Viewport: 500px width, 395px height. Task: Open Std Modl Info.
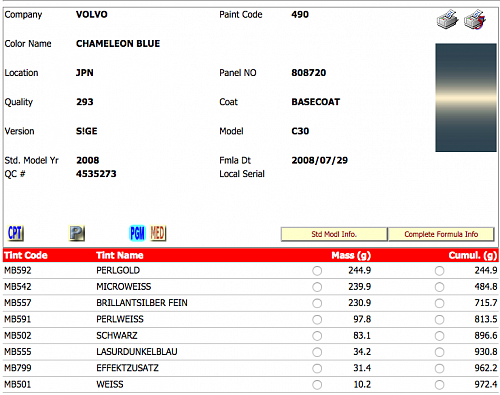[x=334, y=234]
